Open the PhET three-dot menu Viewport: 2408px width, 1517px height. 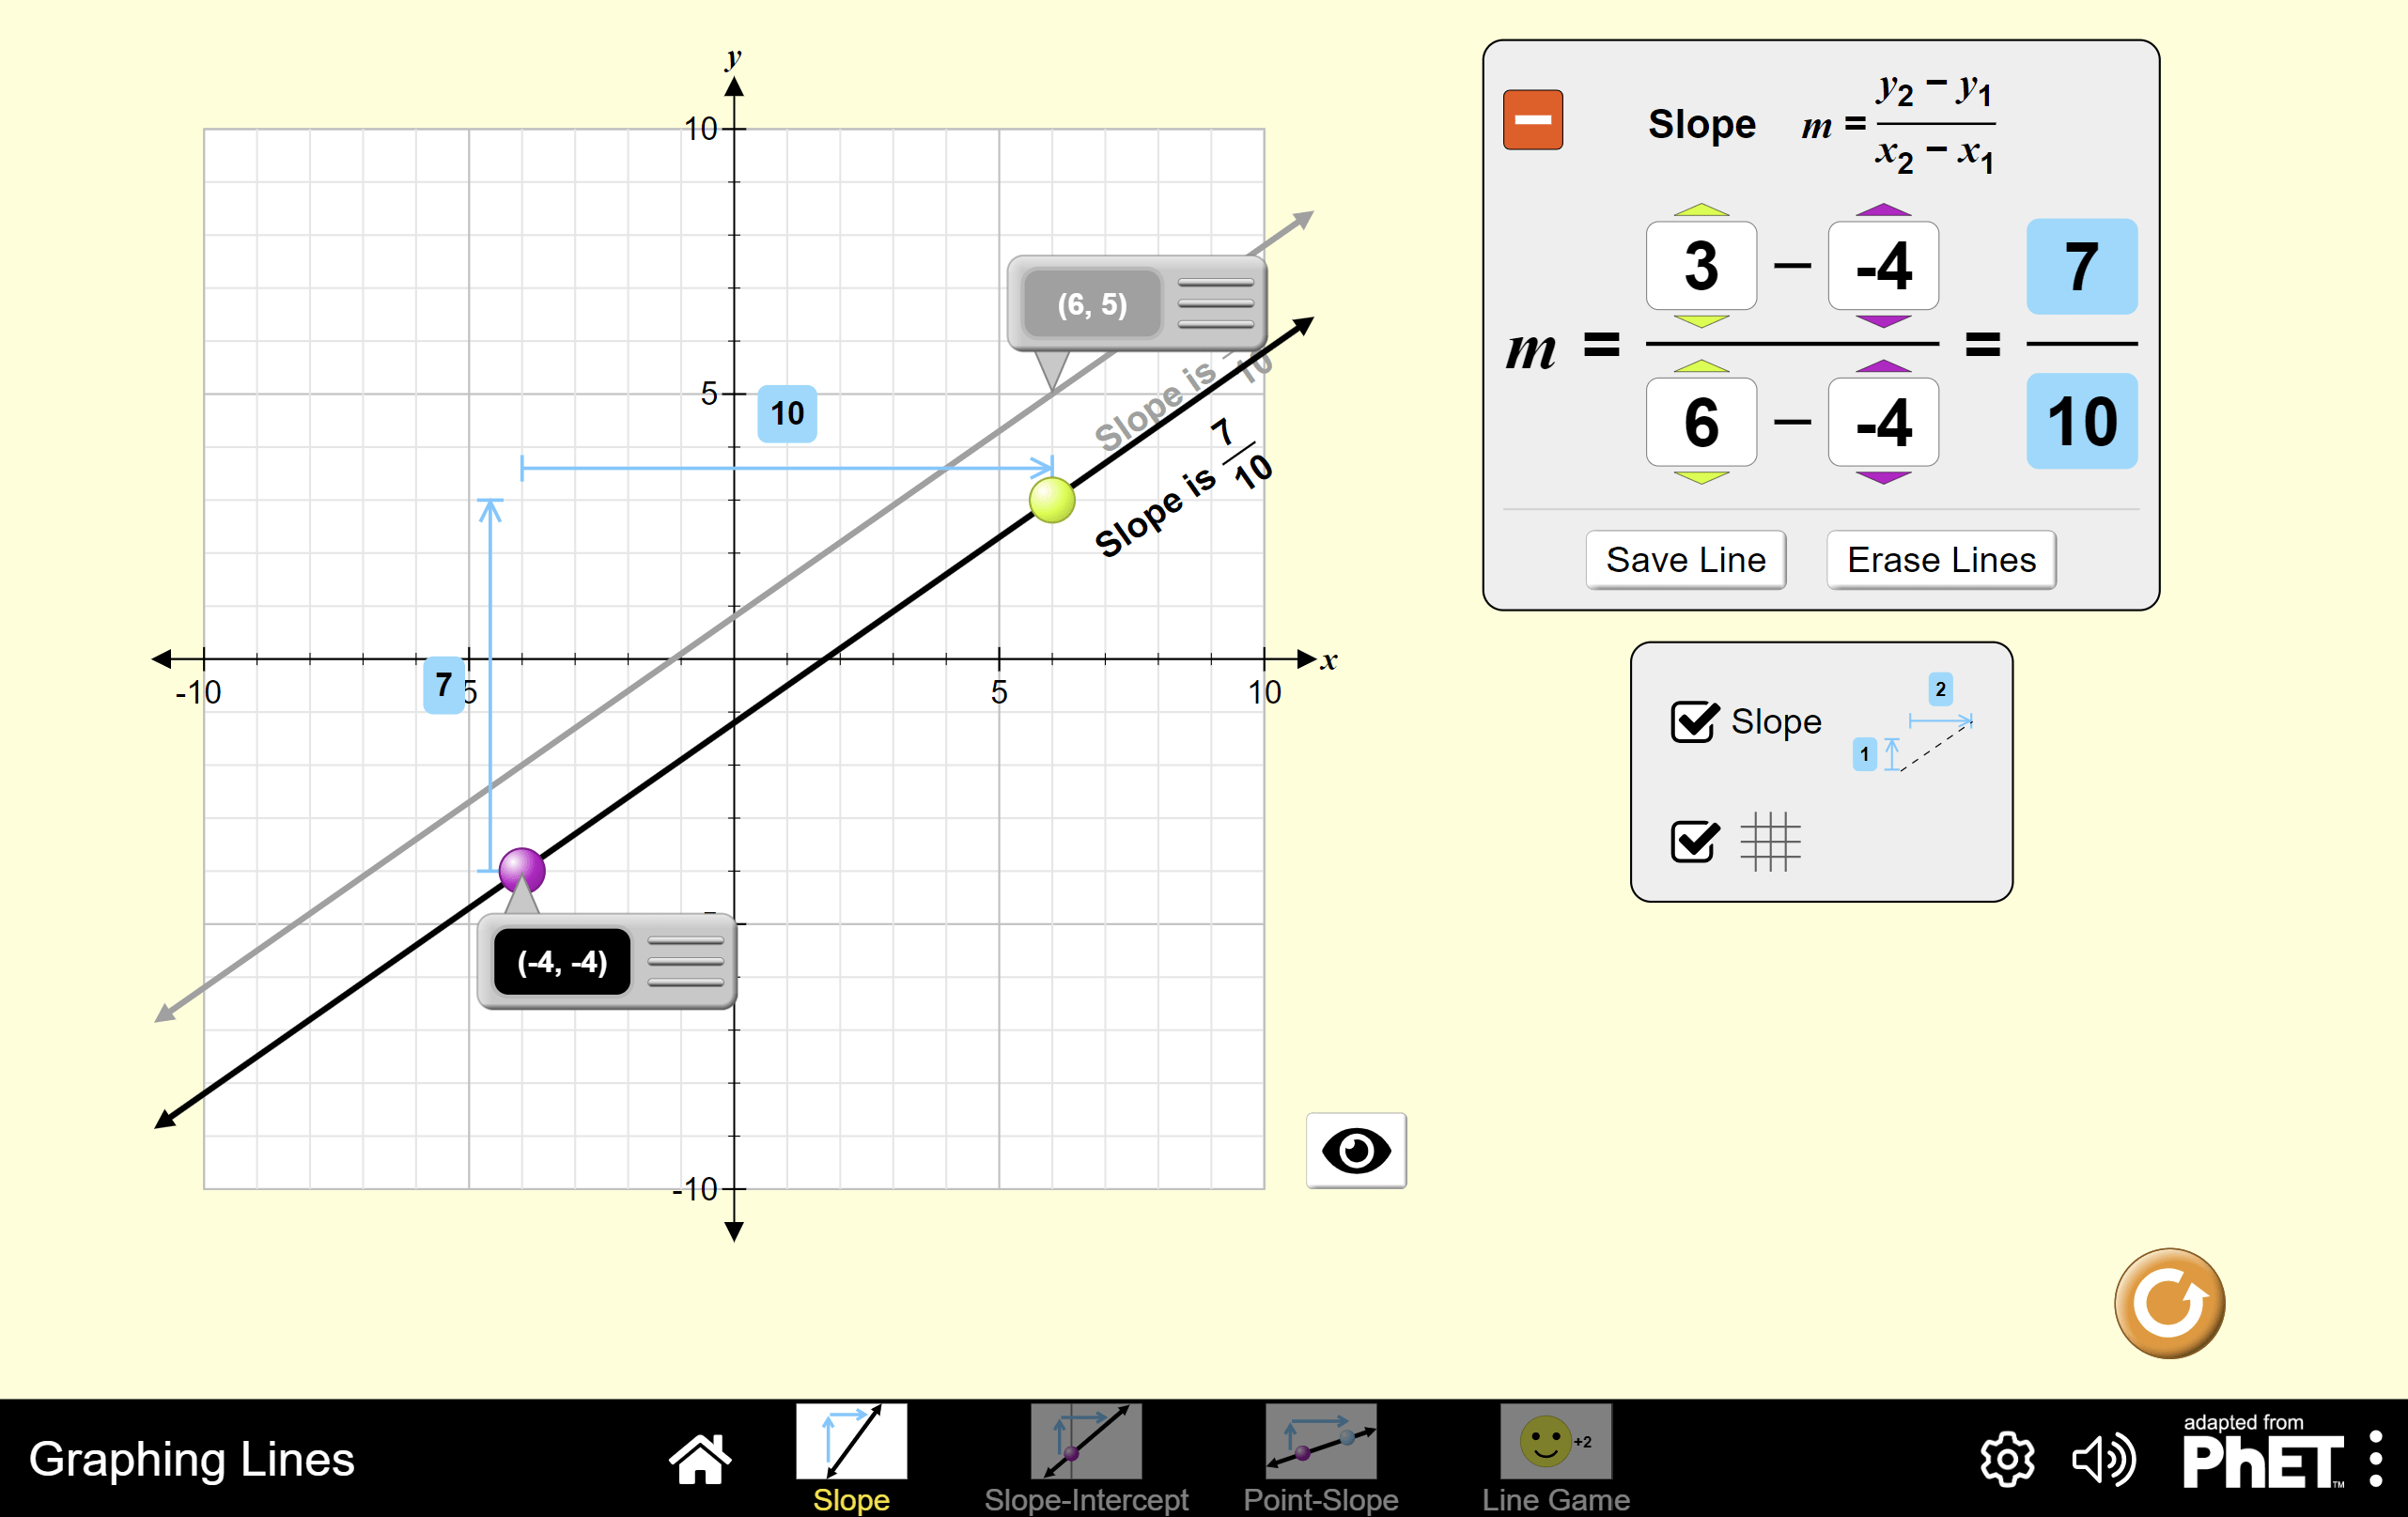click(2375, 1459)
